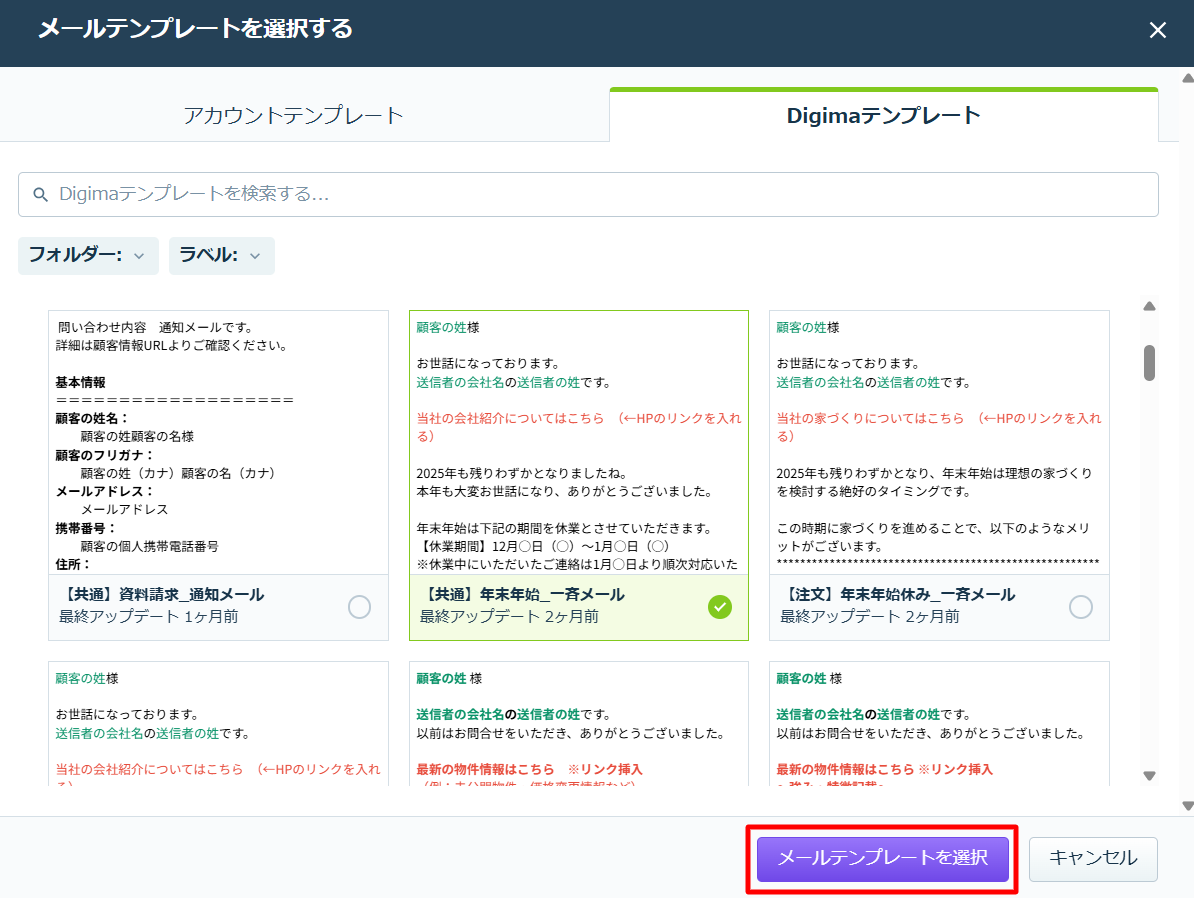The width and height of the screenshot is (1194, 898).
Task: Click the メールテンプレートを選択 button
Action: [883, 859]
